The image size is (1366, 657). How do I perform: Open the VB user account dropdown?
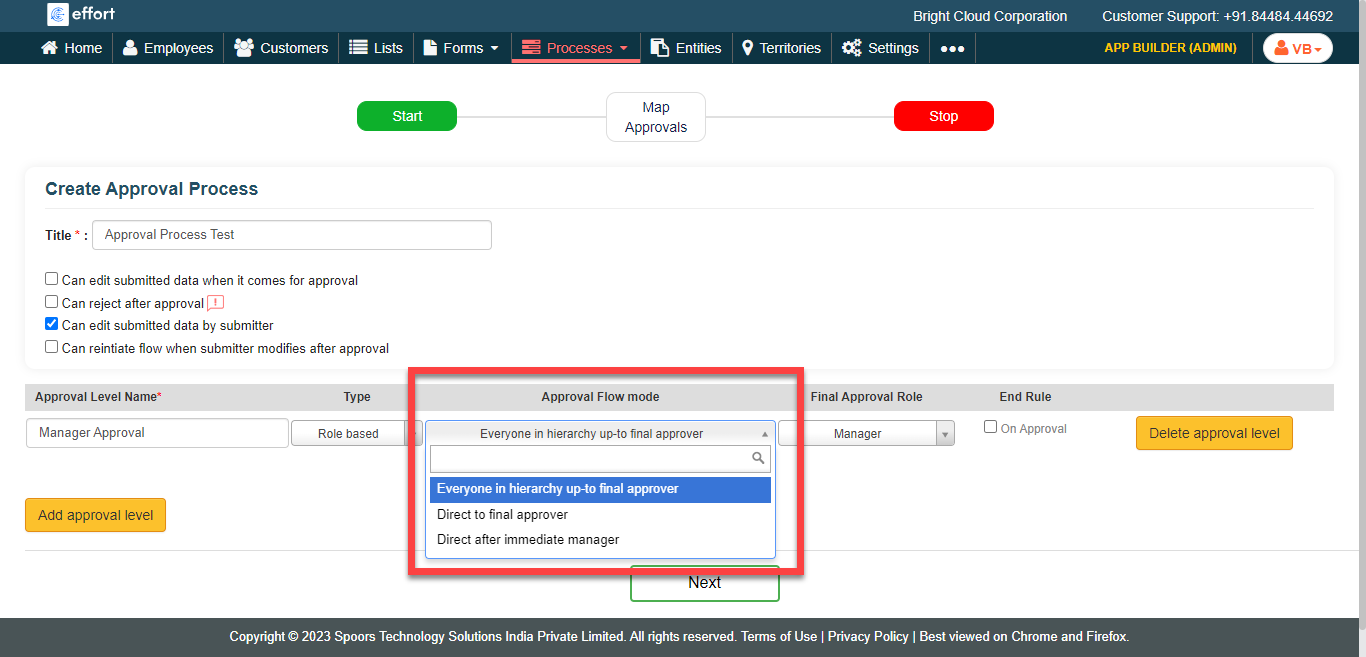[x=1297, y=48]
